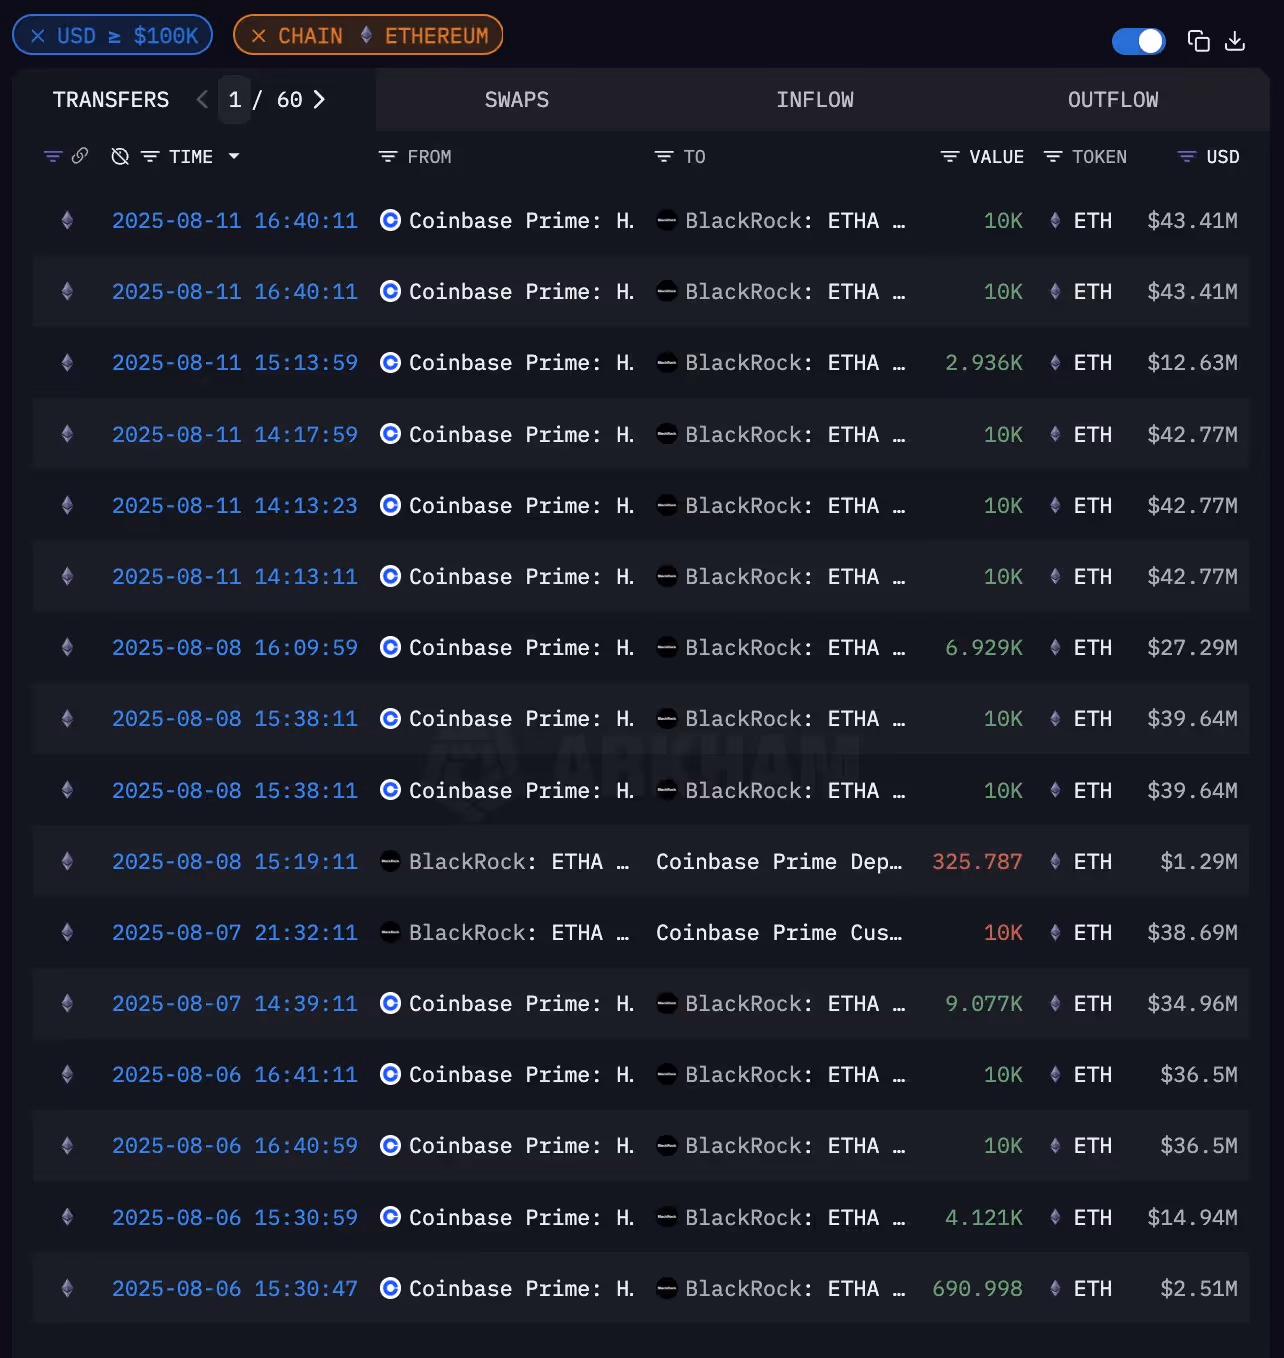Open the Time column filter
This screenshot has height=1358, width=1284.
150,156
